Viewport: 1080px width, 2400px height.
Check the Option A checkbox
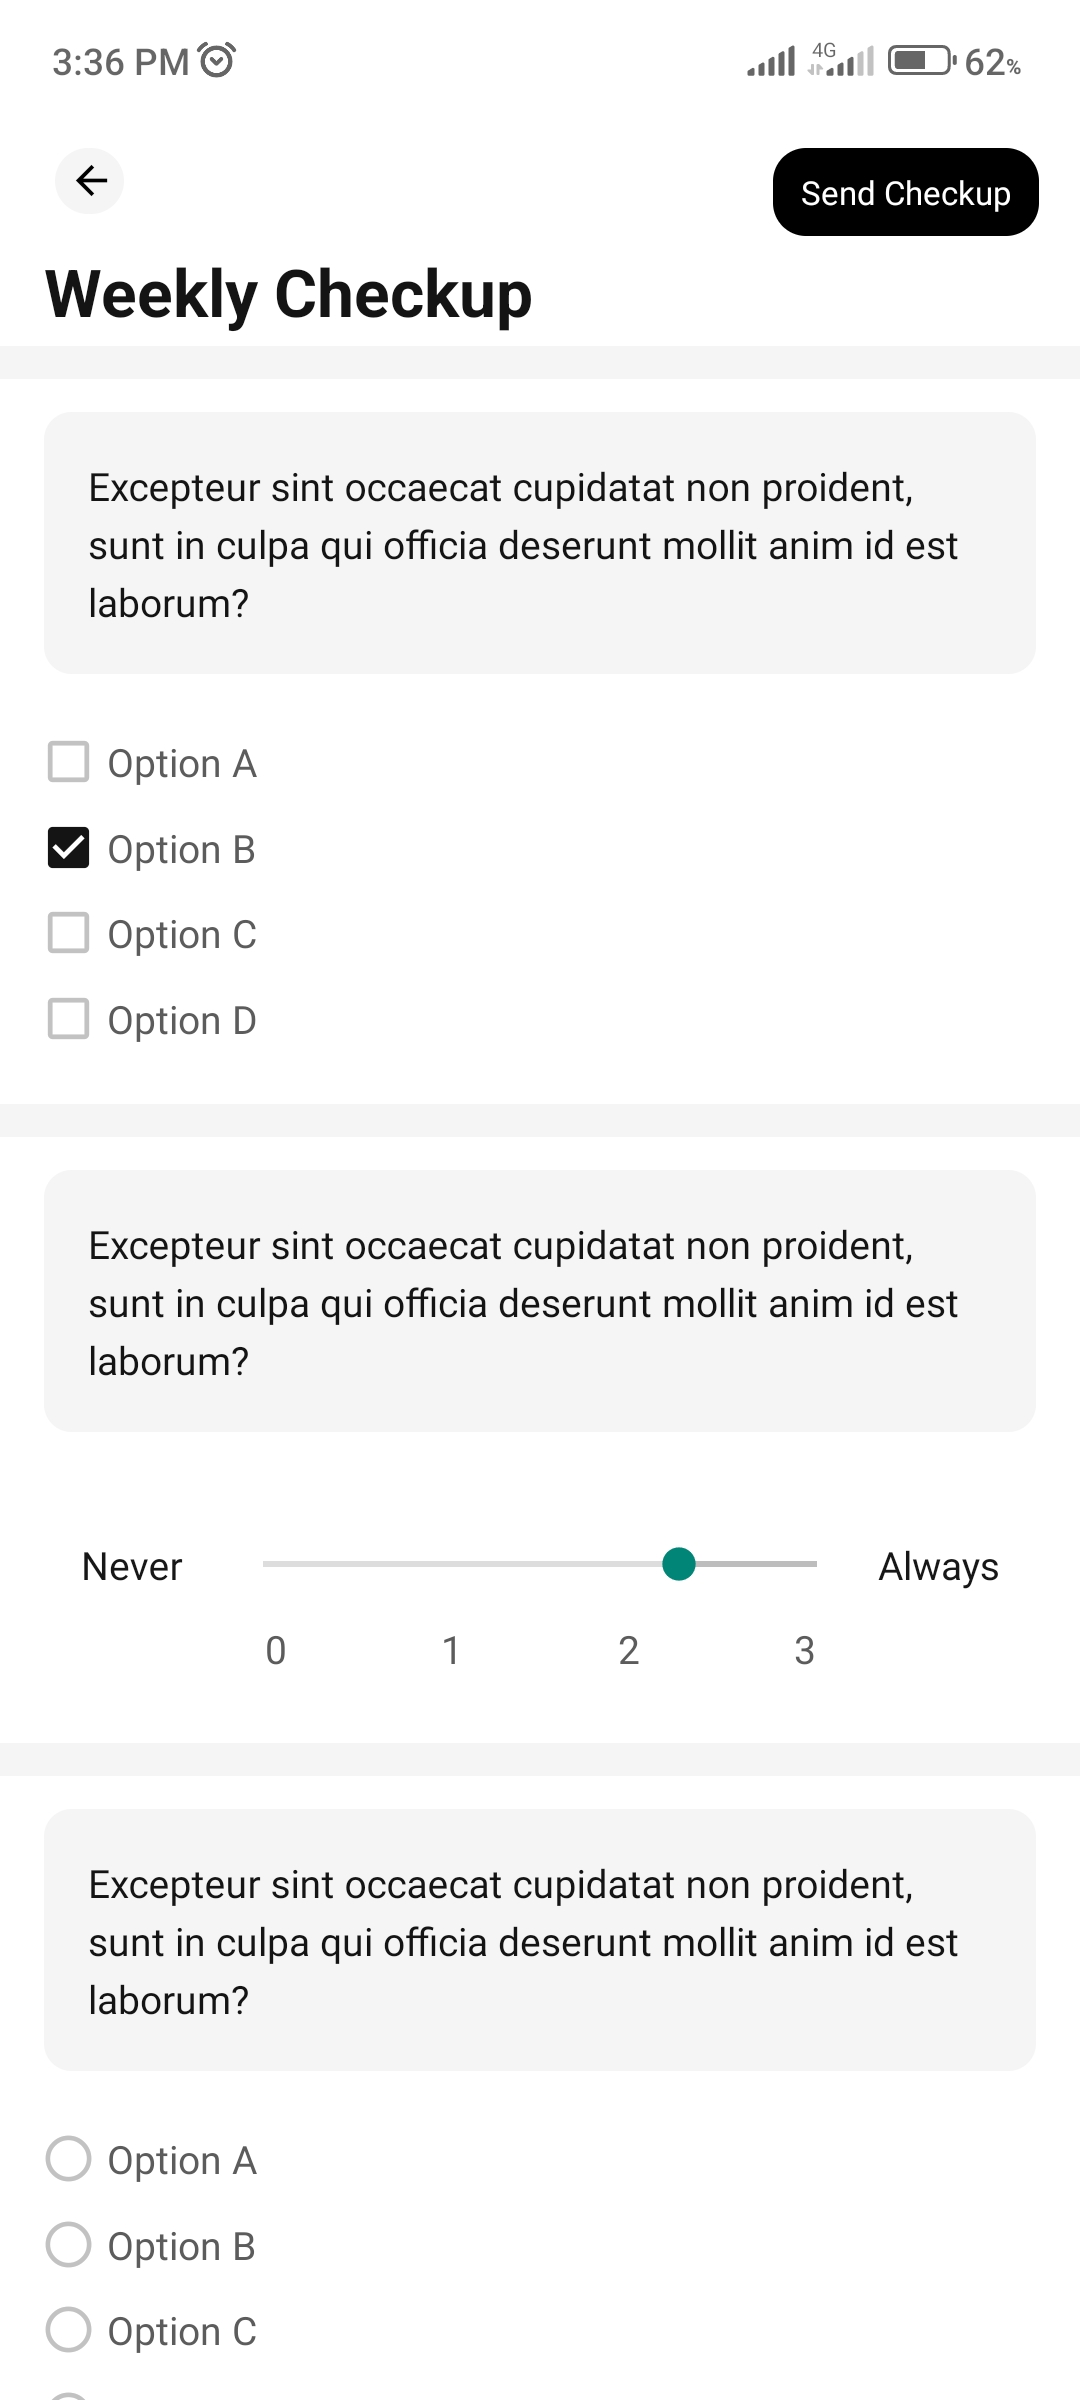pyautogui.click(x=69, y=762)
